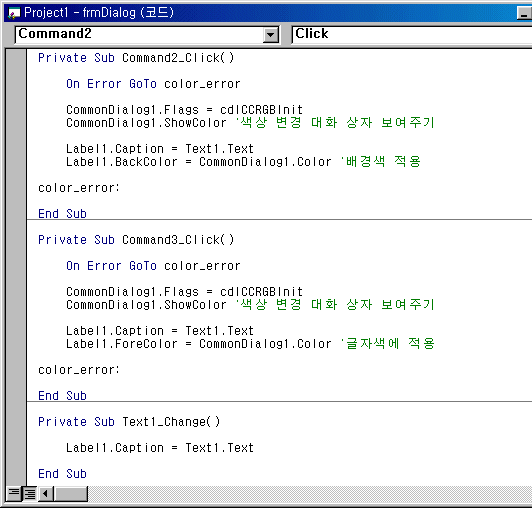Image resolution: width=532 pixels, height=508 pixels.
Task: Click the form icon in the title bar
Action: (x=14, y=13)
